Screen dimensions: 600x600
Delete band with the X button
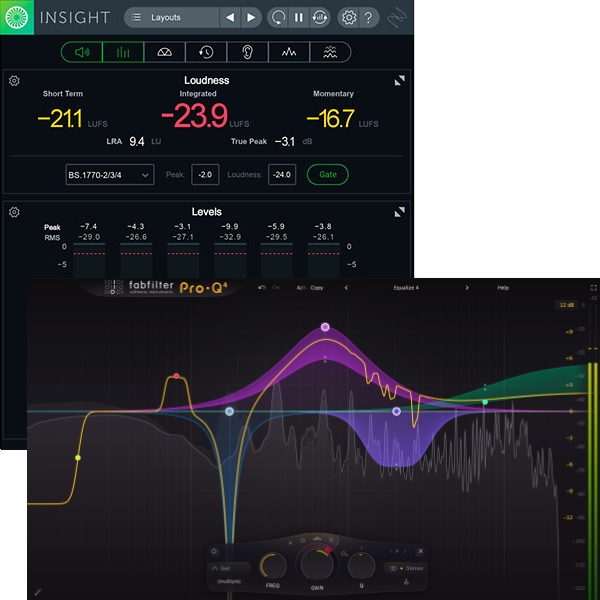[421, 551]
